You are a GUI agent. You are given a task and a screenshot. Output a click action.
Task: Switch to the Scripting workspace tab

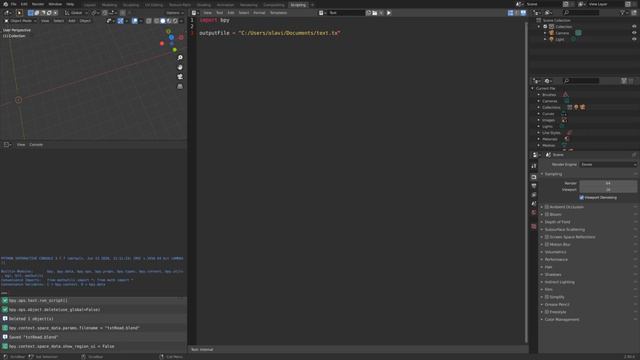[298, 5]
